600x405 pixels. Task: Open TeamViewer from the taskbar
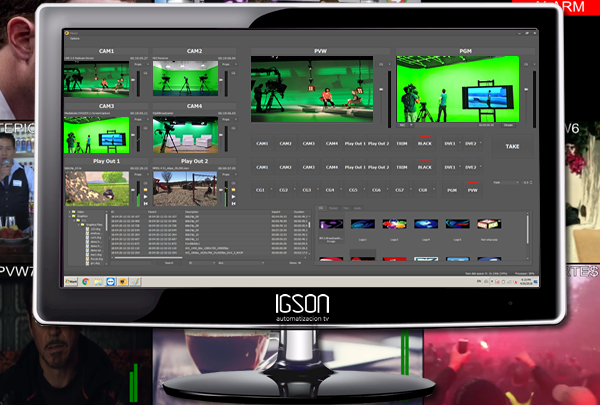coord(111,282)
